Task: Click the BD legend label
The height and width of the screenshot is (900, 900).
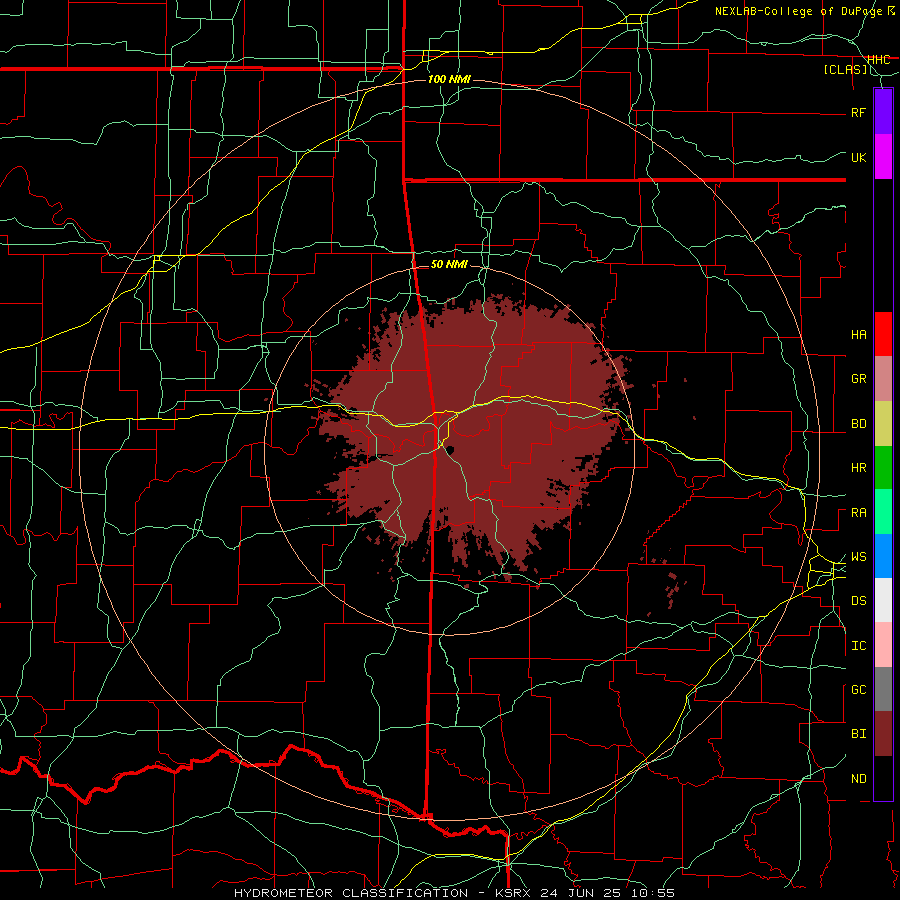Action: point(858,424)
